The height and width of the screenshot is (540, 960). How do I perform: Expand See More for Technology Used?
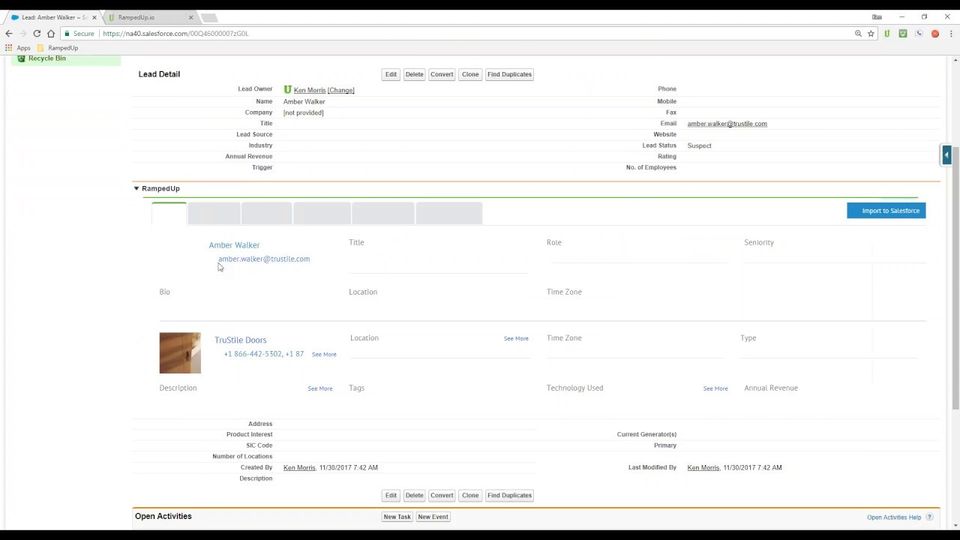pyautogui.click(x=715, y=389)
